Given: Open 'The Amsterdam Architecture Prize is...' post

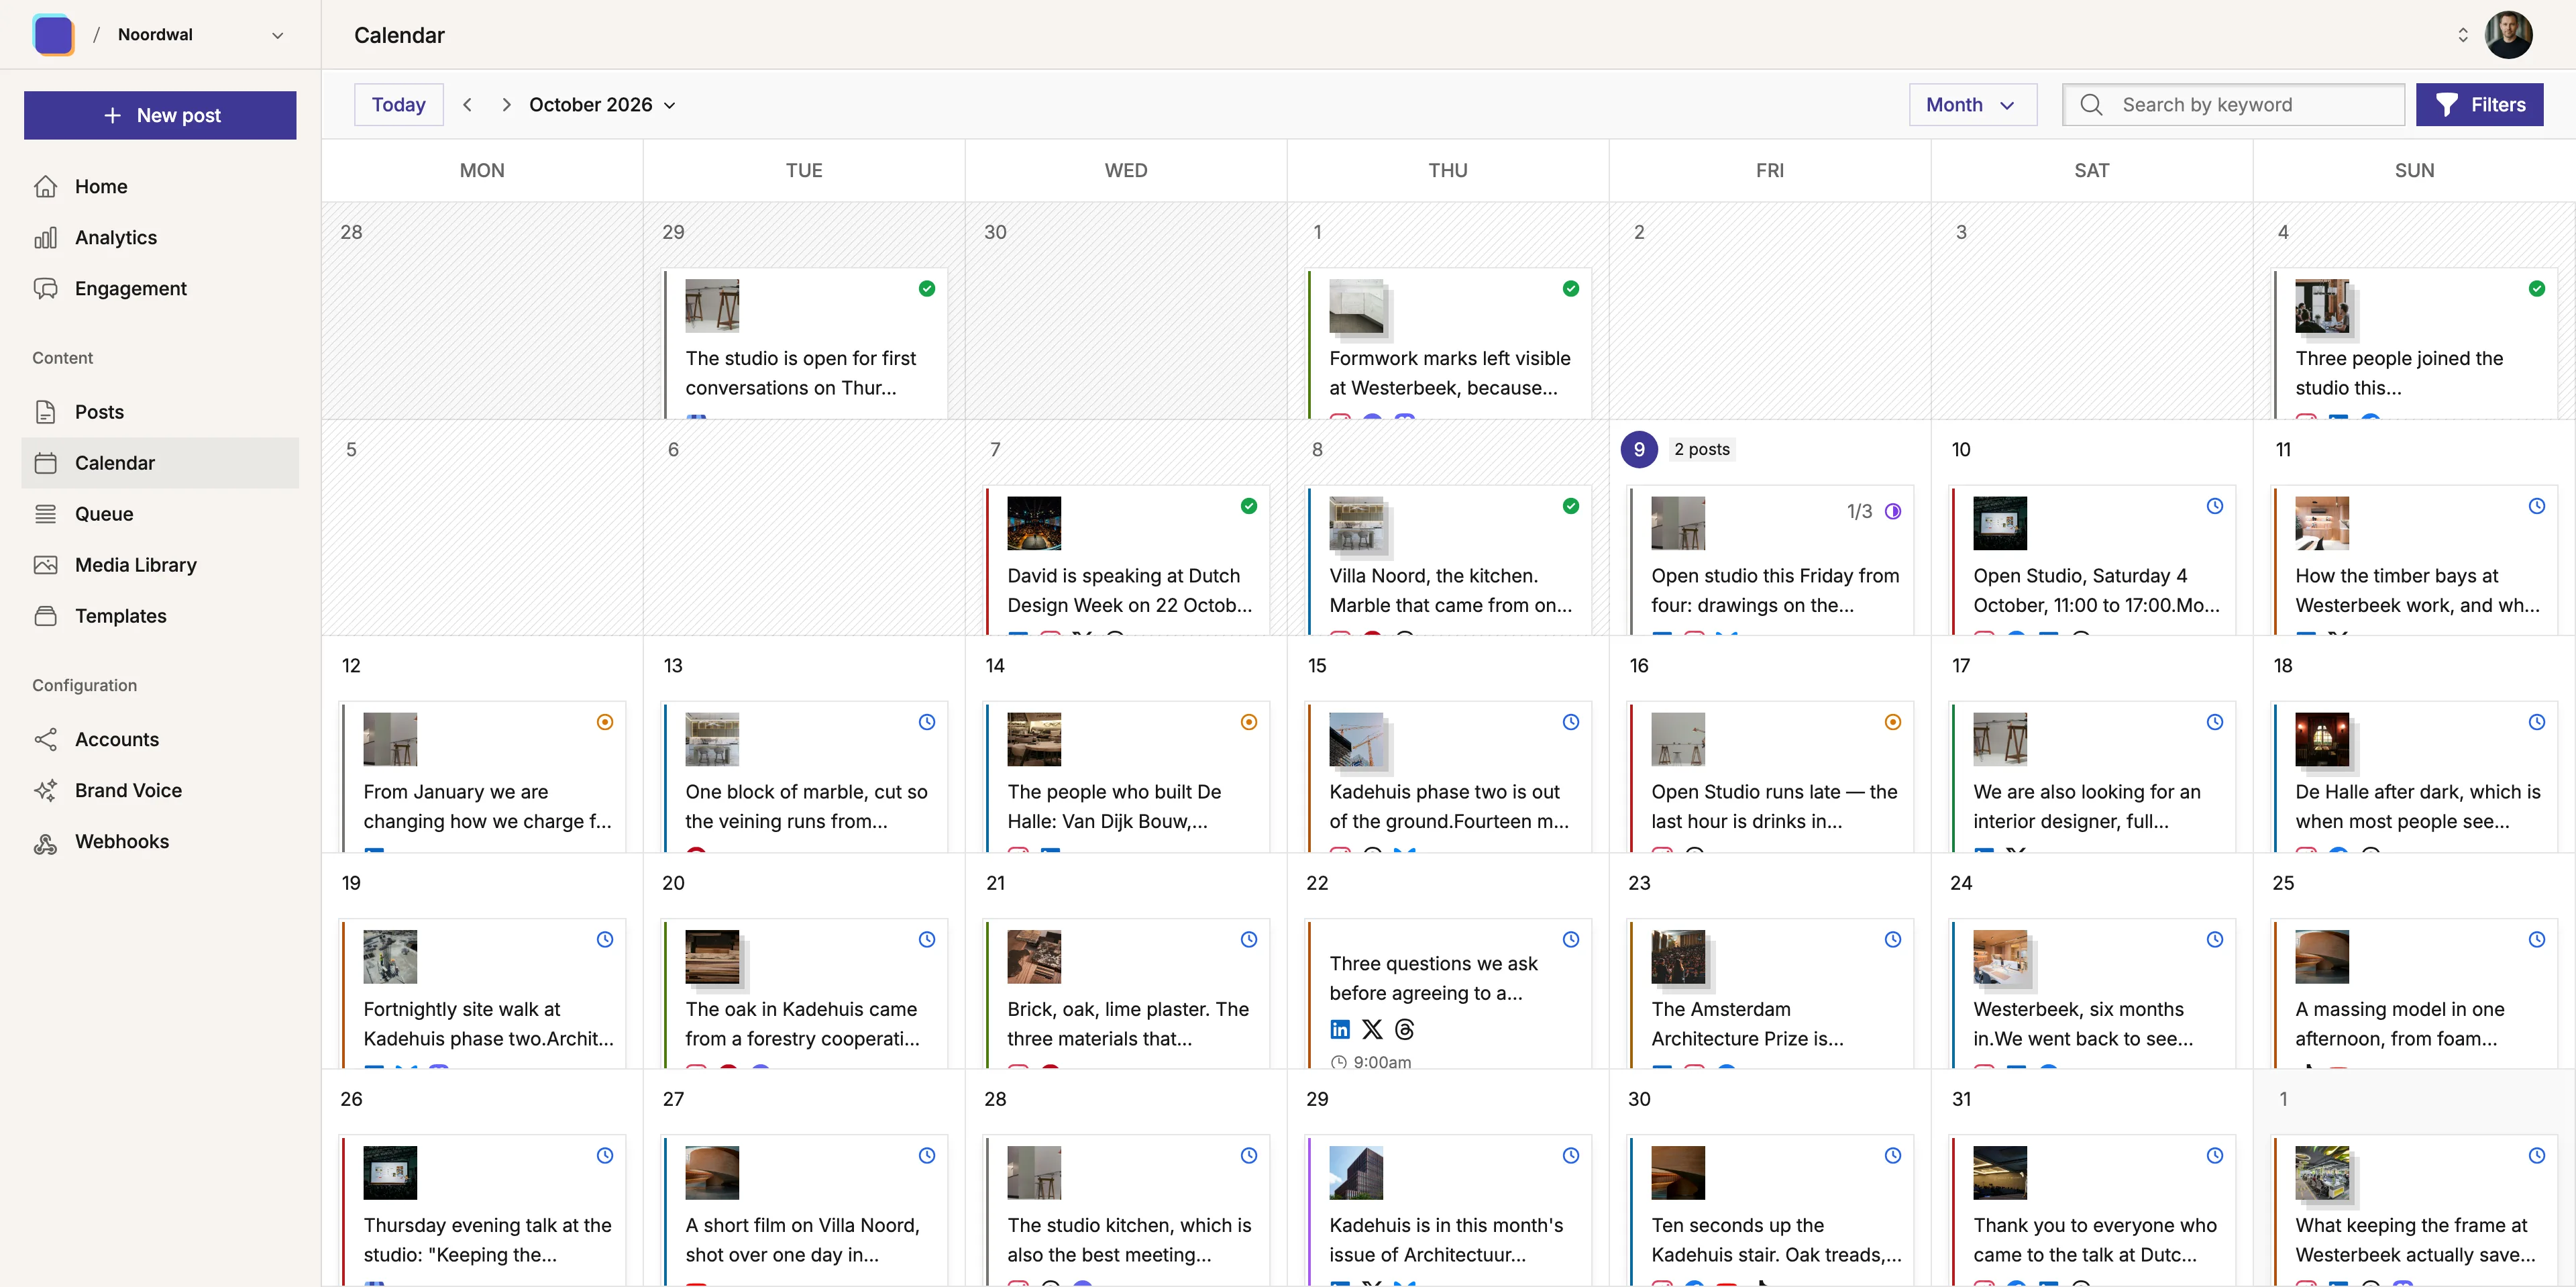Looking at the screenshot, I should 1770,993.
